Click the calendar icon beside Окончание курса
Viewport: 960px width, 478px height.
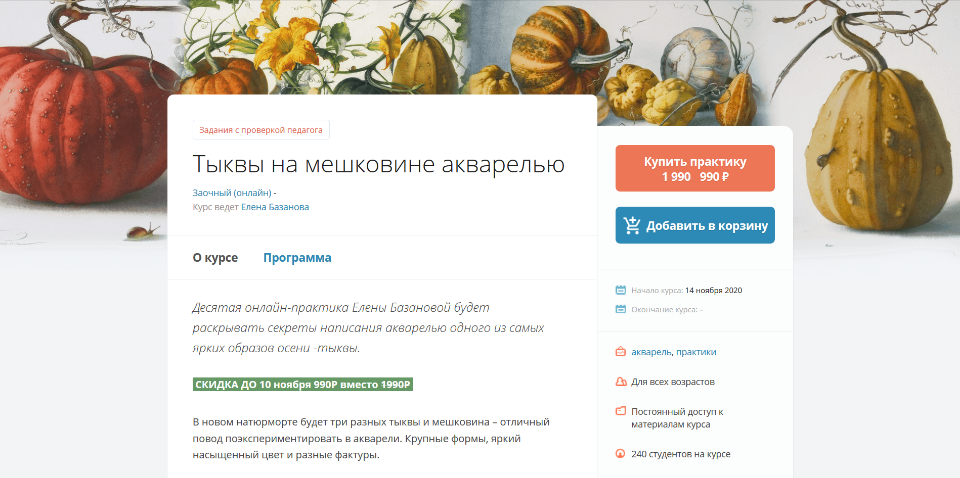620,309
